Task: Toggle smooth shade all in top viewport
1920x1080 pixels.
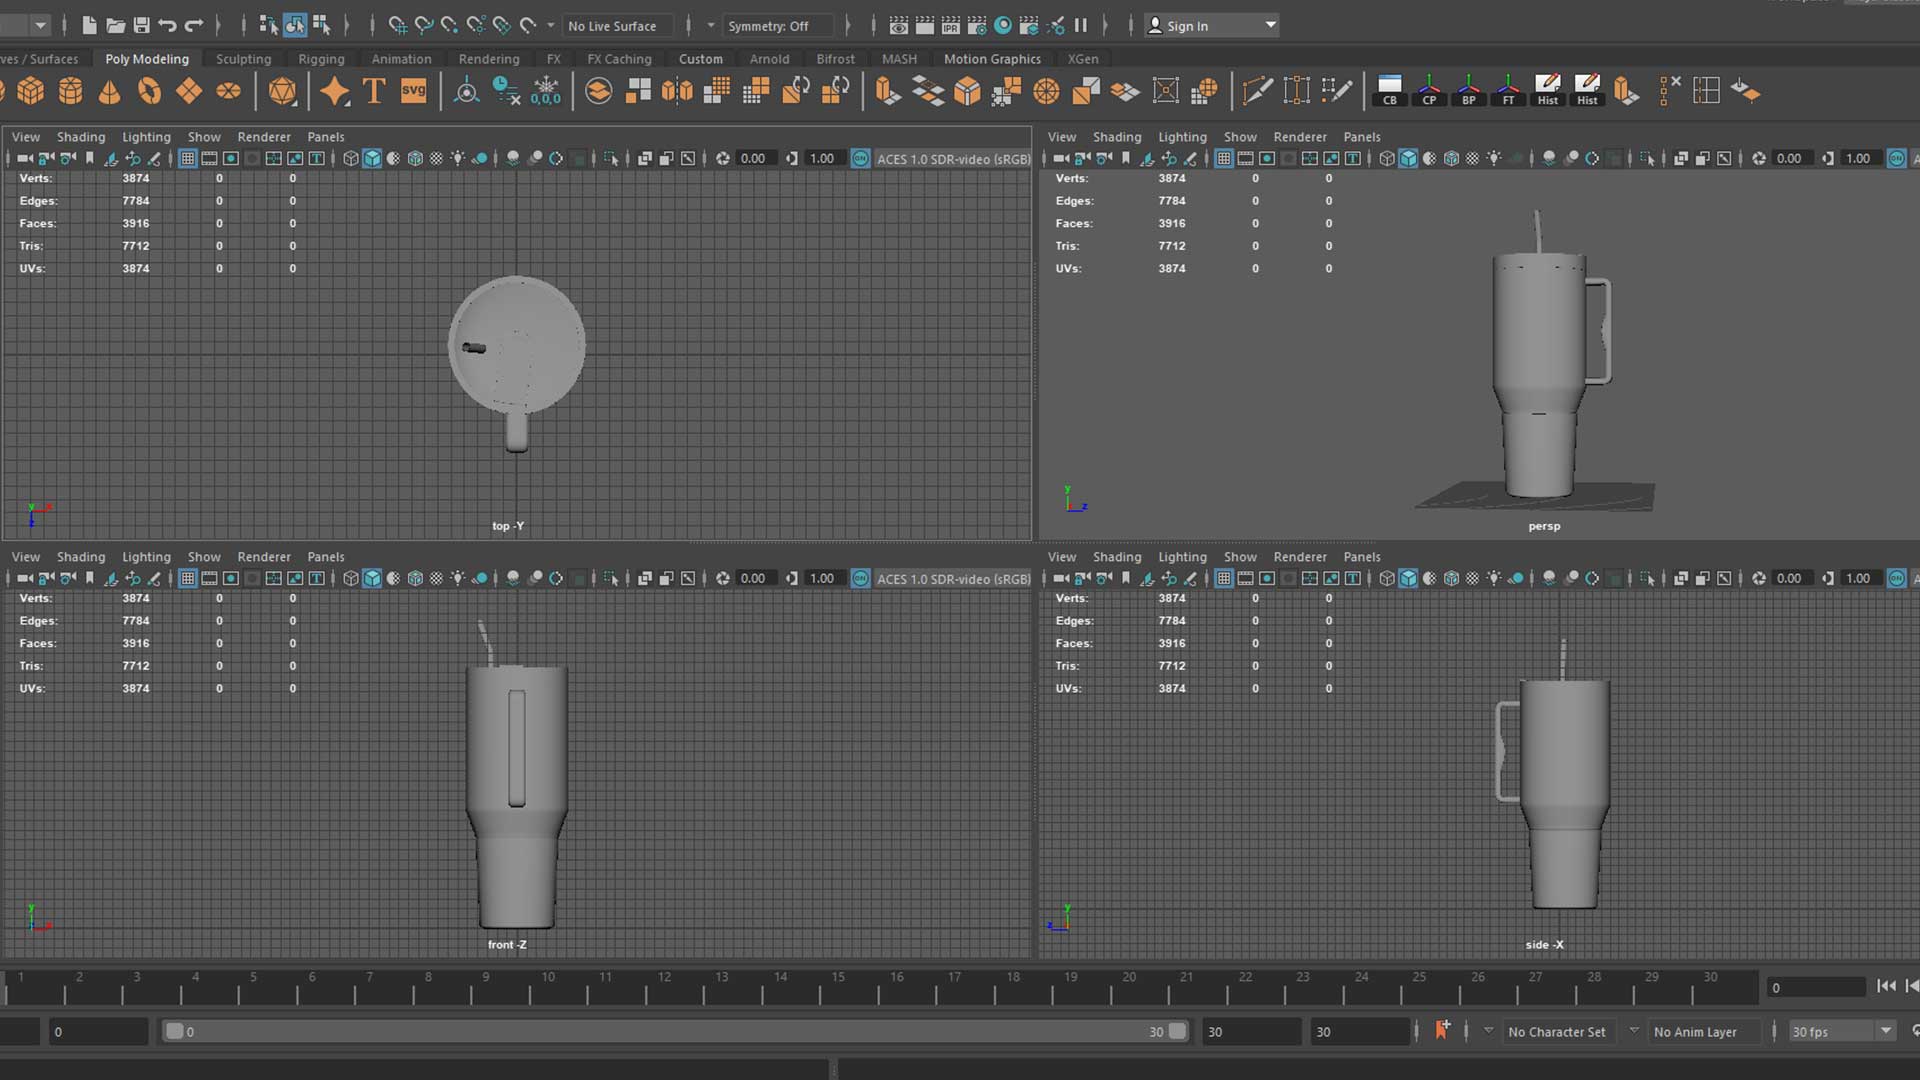Action: [x=372, y=159]
